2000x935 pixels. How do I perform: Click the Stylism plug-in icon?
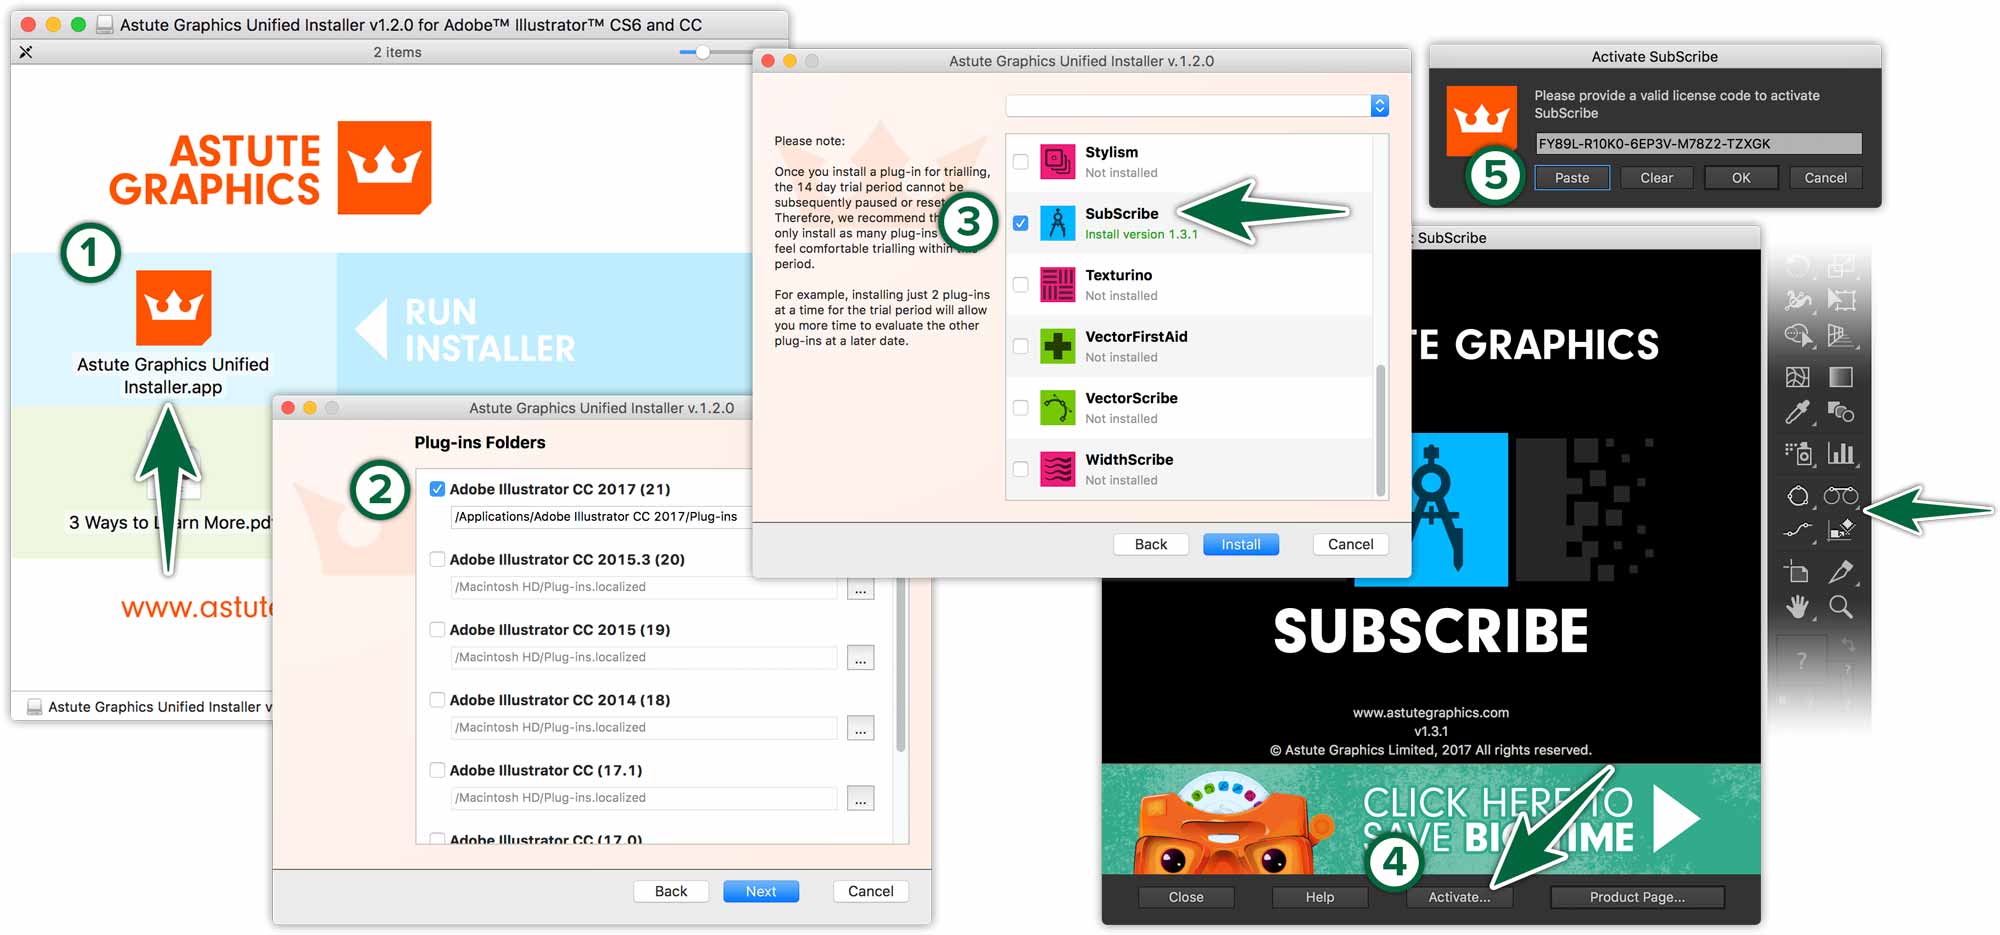(1057, 161)
